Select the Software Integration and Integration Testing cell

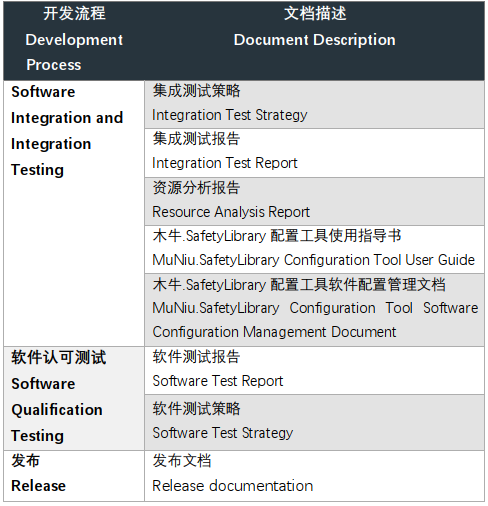click(74, 213)
